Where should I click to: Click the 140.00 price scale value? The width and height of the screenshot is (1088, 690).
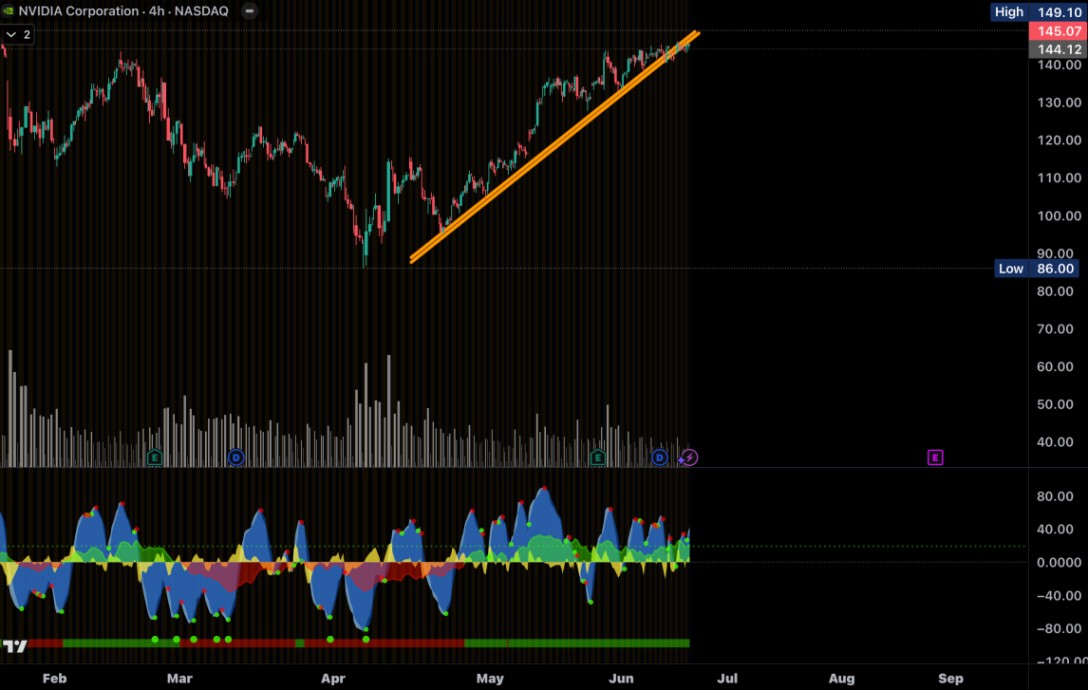(x=1059, y=65)
